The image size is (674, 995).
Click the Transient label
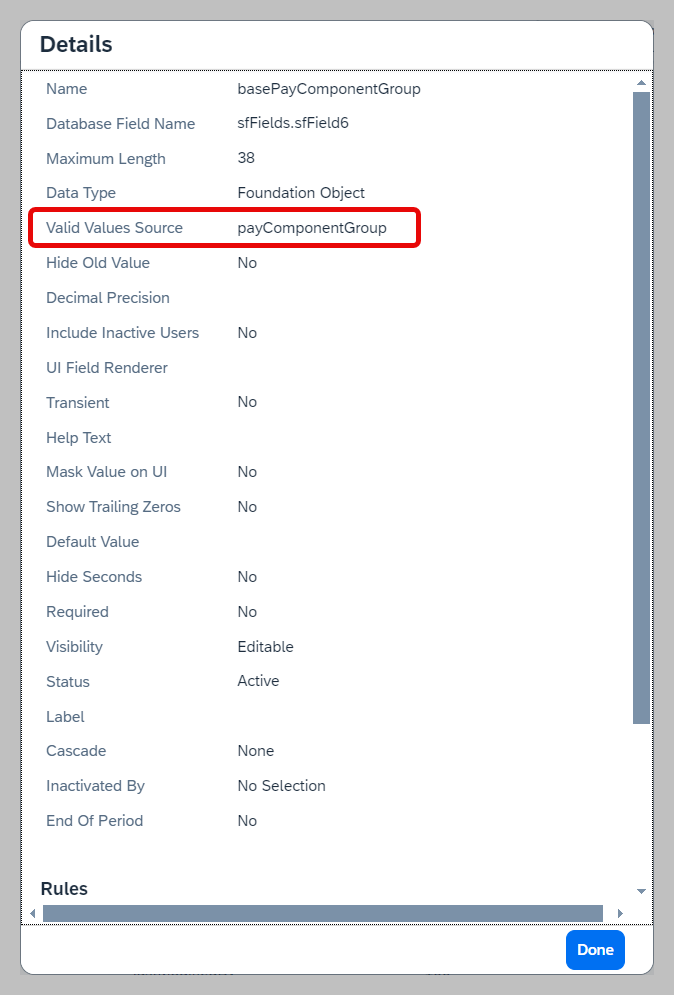[77, 402]
